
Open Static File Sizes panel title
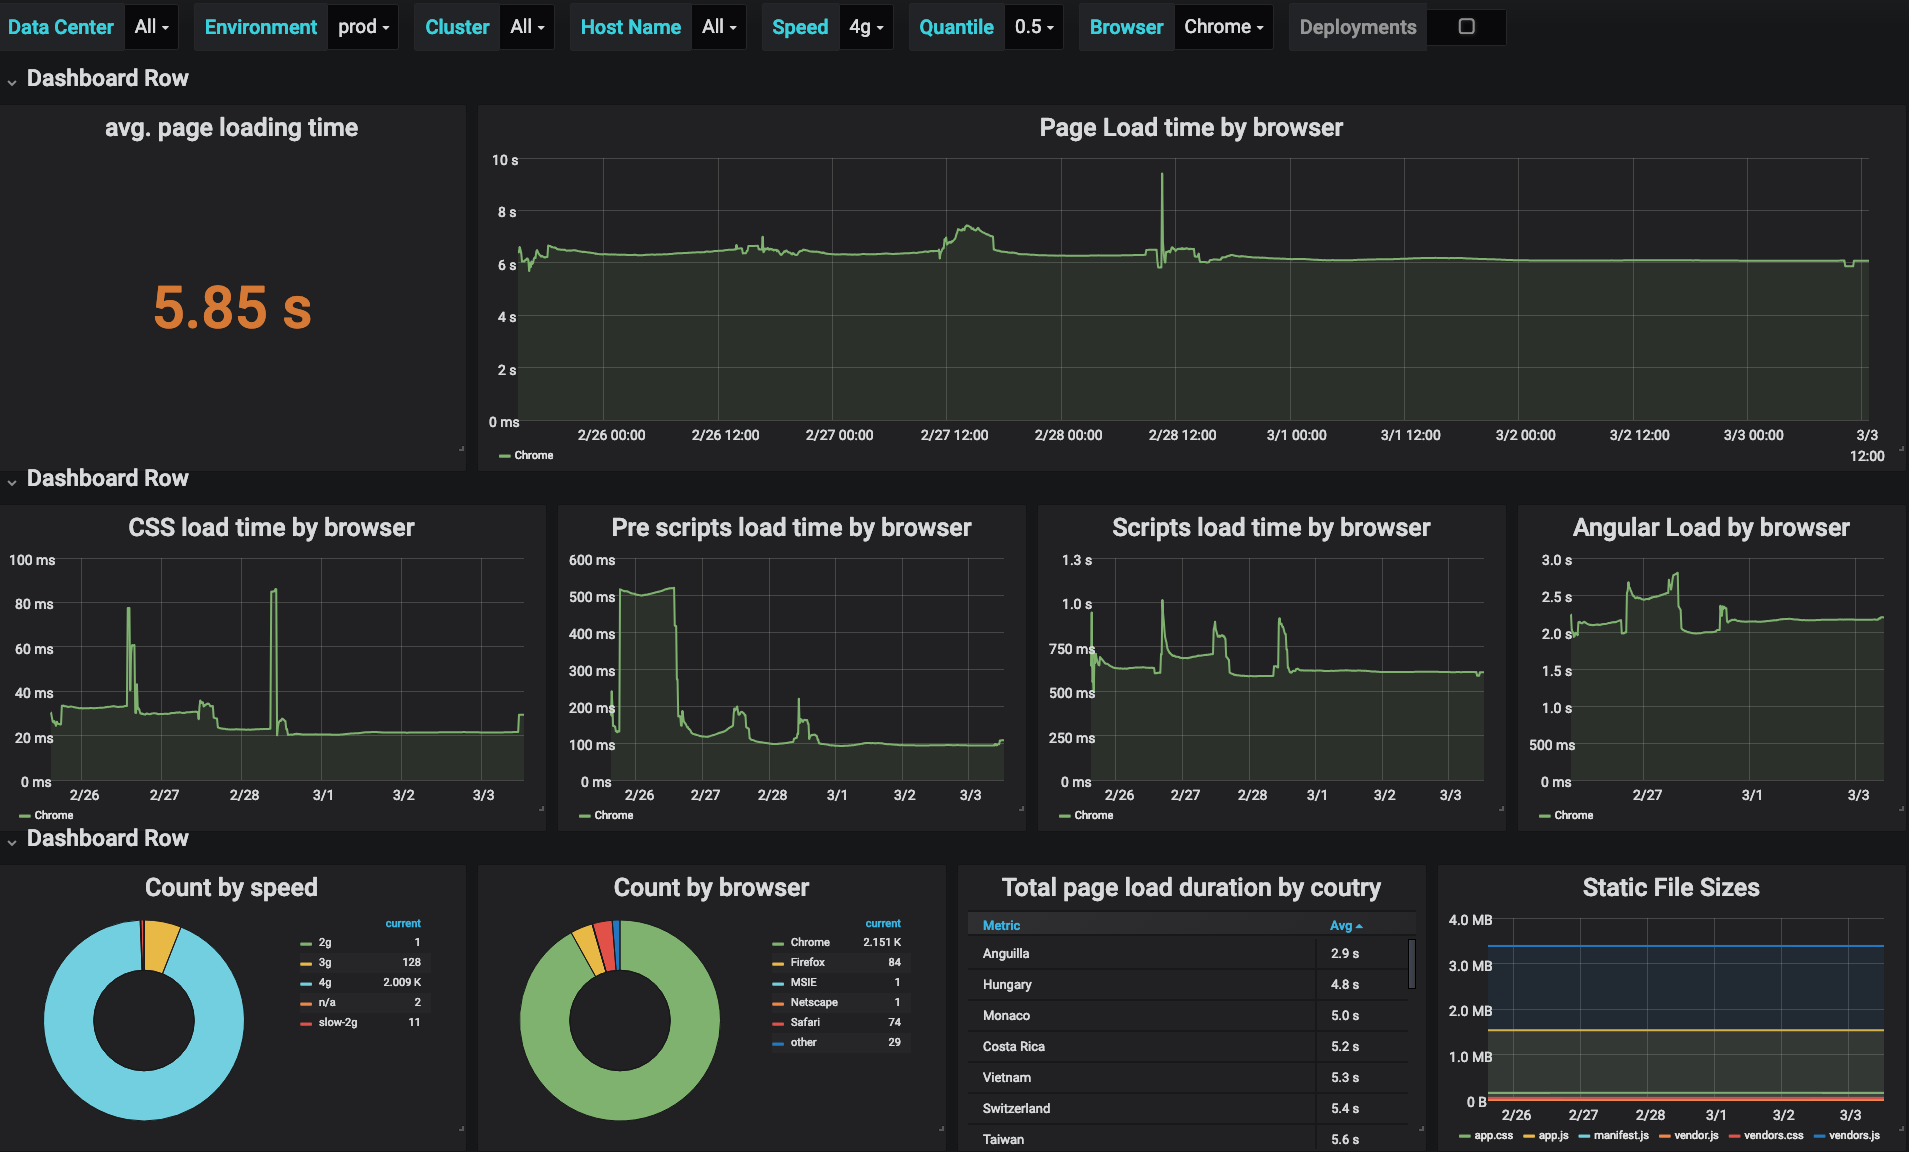[x=1671, y=888]
